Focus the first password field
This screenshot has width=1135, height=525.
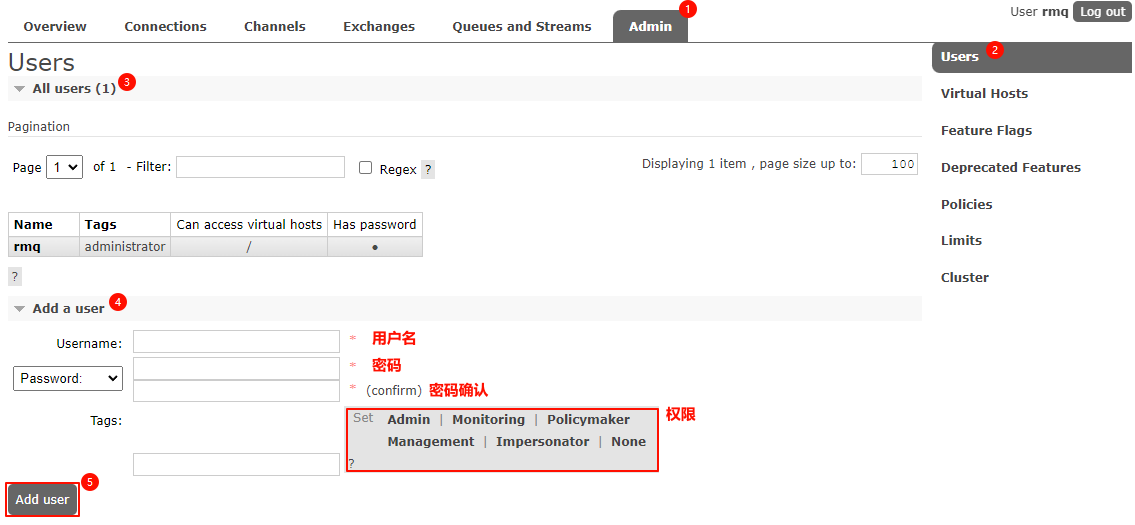(x=237, y=368)
